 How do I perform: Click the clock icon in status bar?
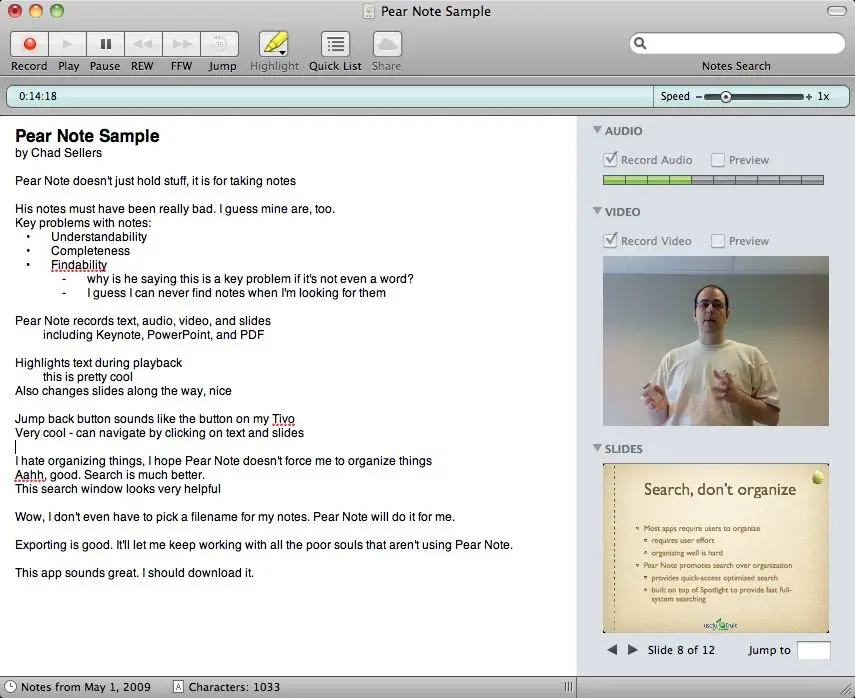pyautogui.click(x=10, y=687)
